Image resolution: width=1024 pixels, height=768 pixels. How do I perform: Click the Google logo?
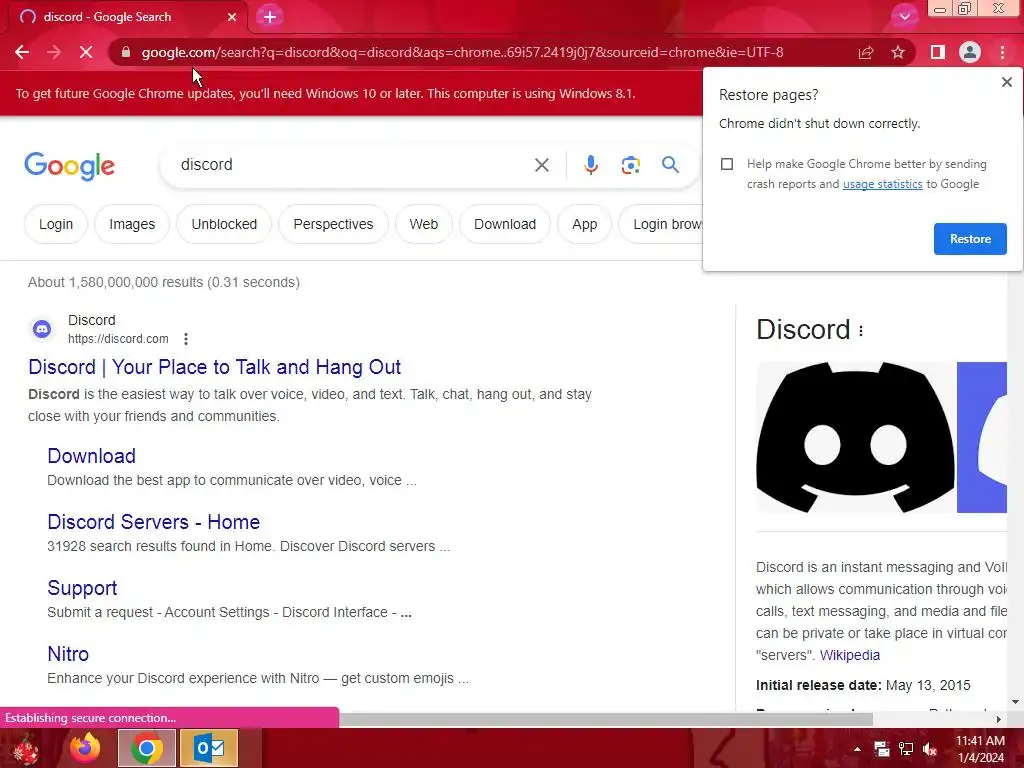click(69, 166)
